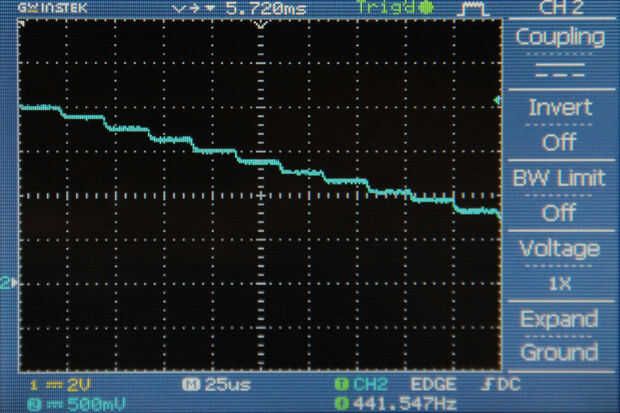Click the horizontal position arrow icon

click(x=195, y=8)
